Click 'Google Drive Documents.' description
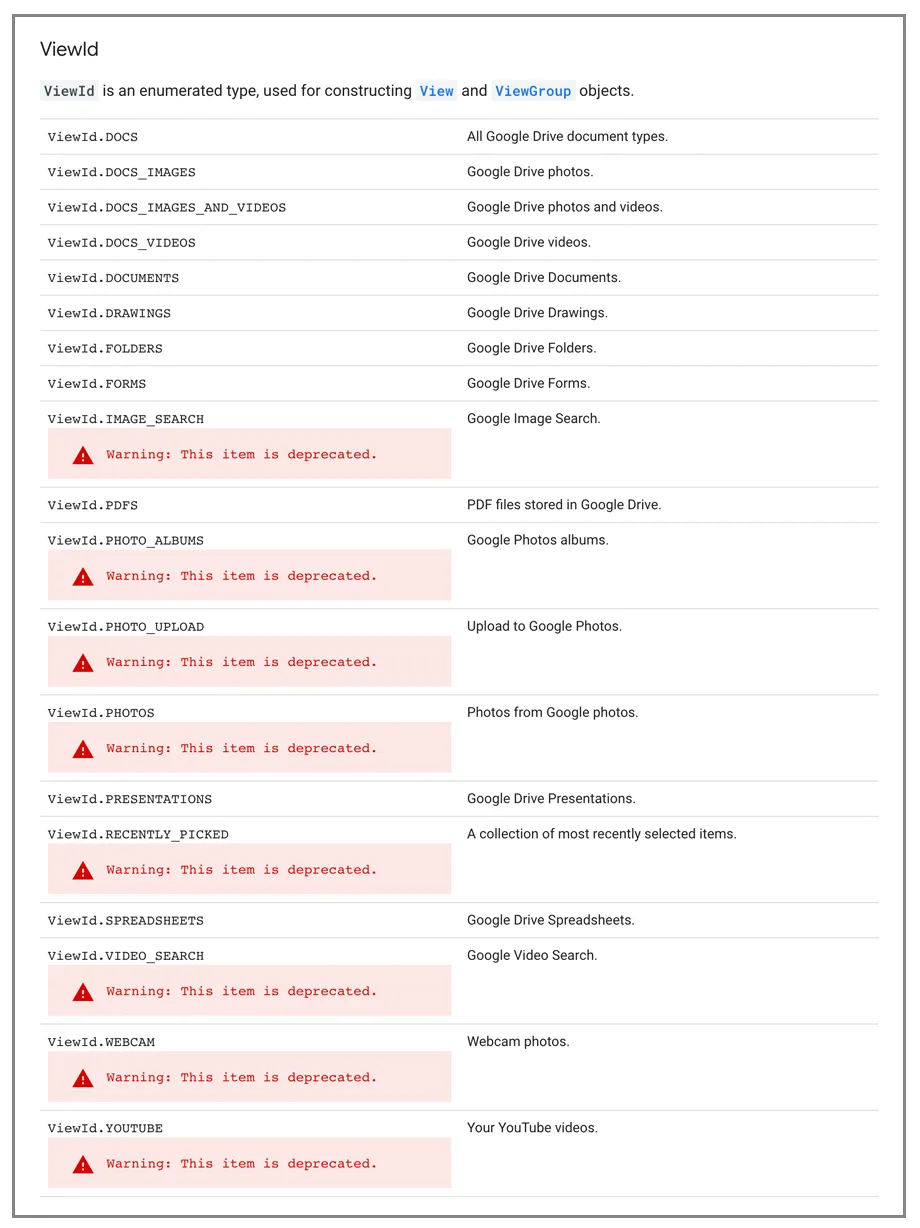Screen dimensions: 920x1228 544,277
